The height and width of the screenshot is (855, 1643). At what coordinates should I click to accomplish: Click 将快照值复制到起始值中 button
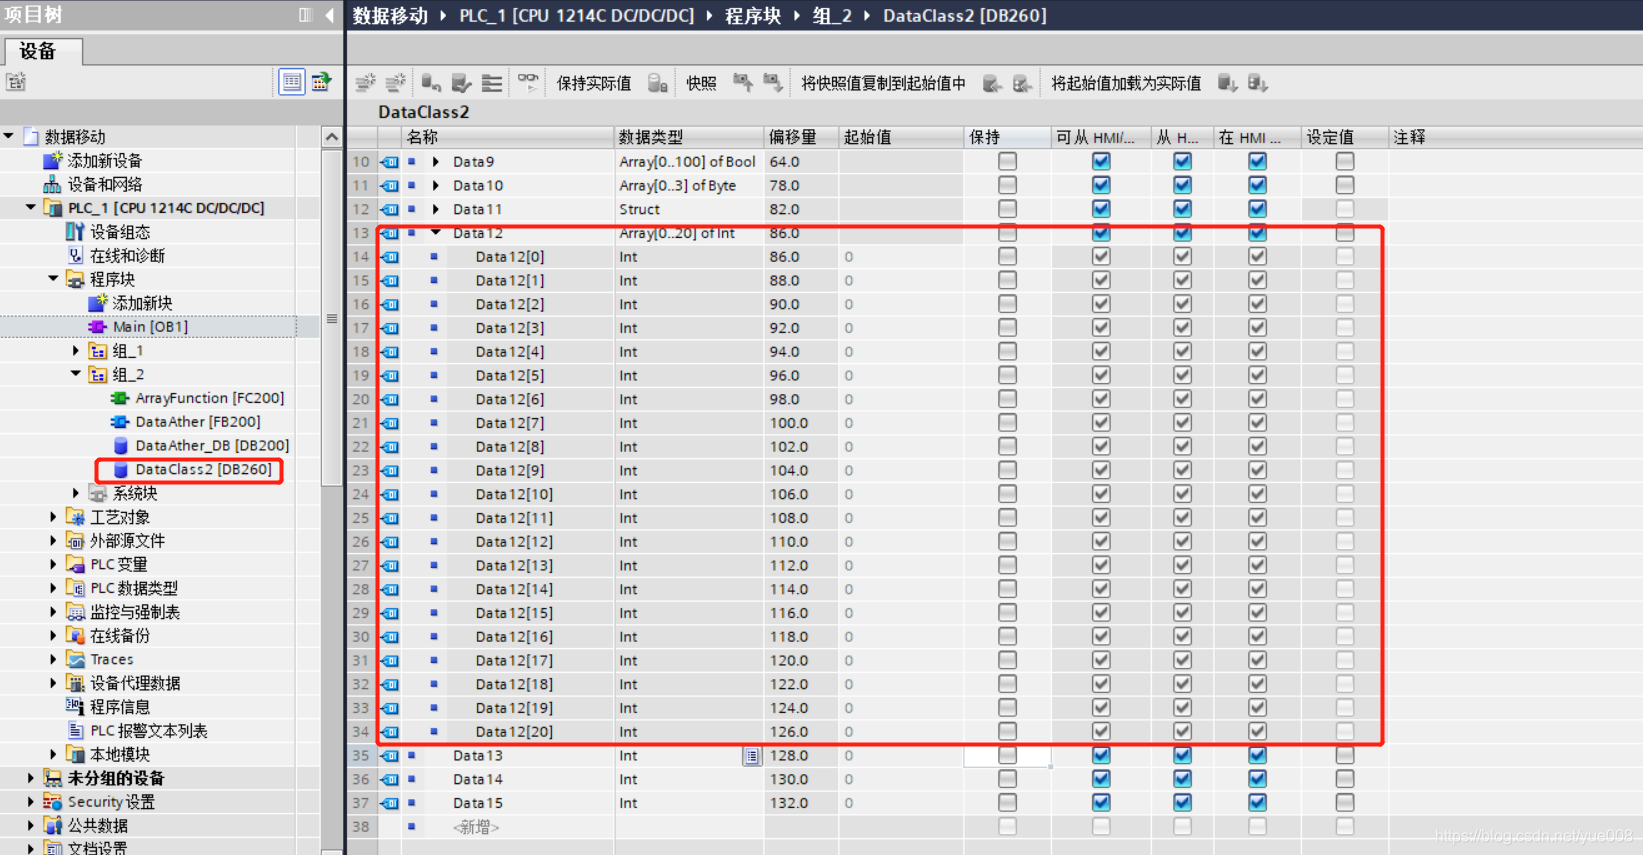[x=883, y=83]
